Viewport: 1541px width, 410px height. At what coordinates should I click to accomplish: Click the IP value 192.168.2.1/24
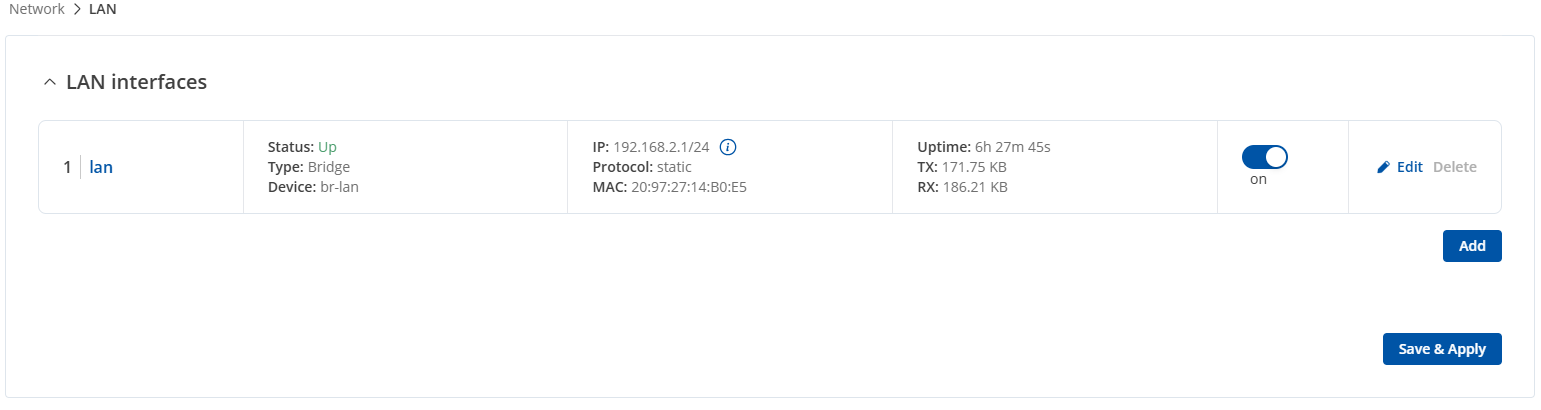(662, 147)
